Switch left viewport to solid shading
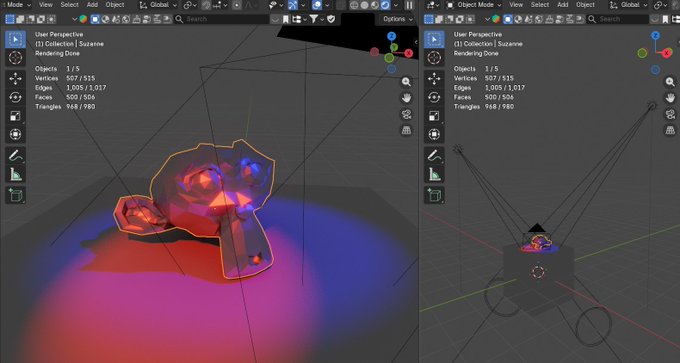 coord(364,5)
